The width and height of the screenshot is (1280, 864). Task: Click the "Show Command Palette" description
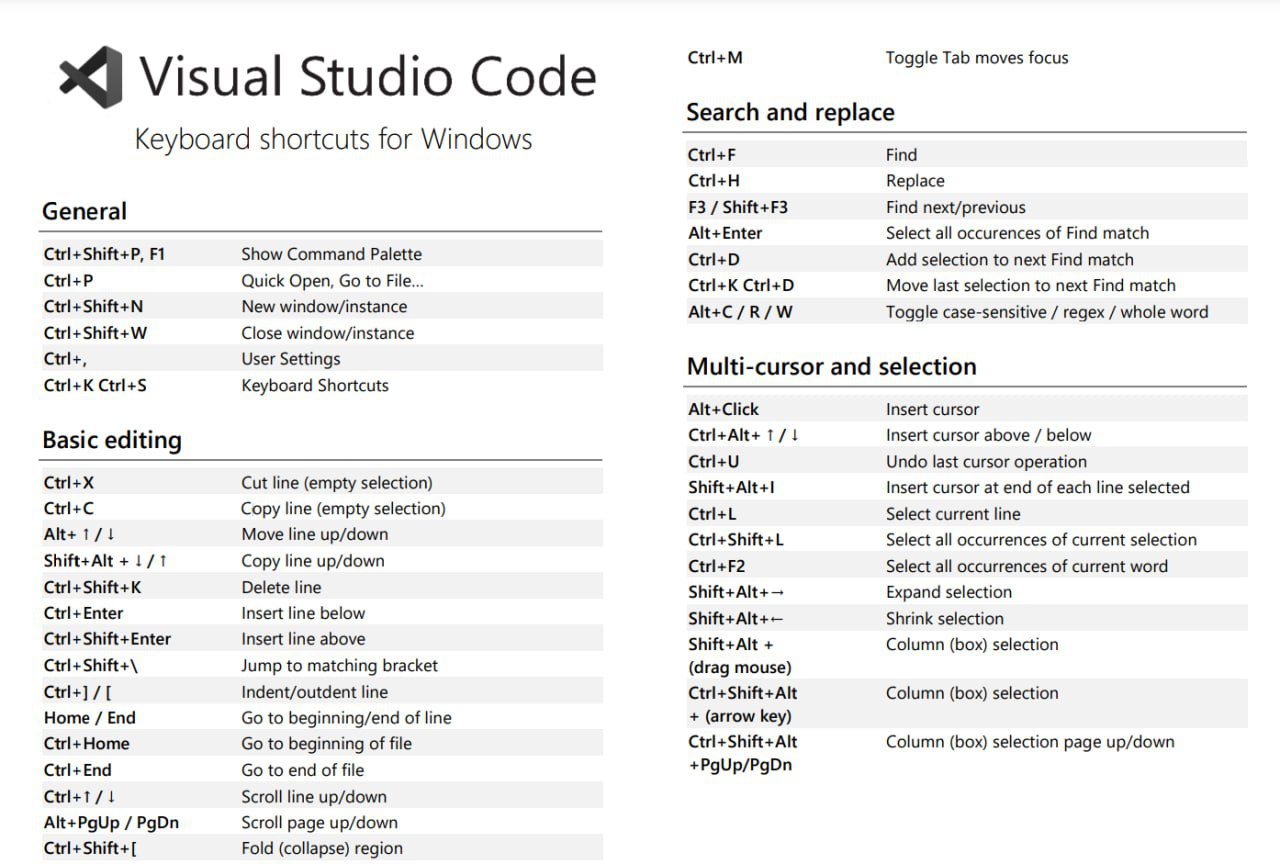point(331,254)
